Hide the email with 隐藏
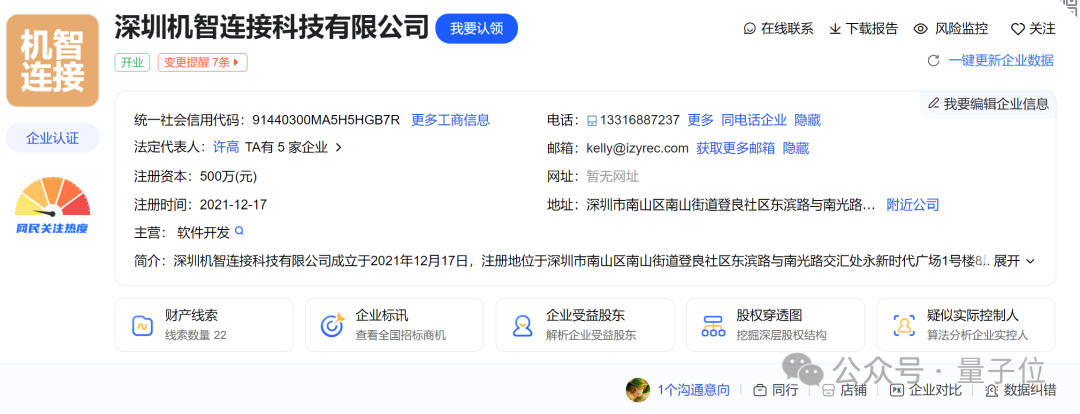 (x=796, y=148)
